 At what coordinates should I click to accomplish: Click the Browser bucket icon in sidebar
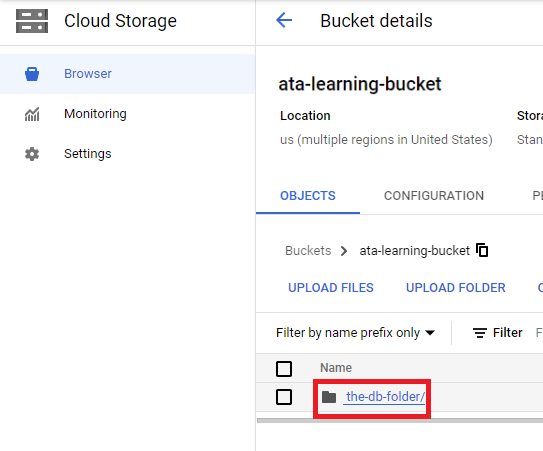pyautogui.click(x=32, y=74)
